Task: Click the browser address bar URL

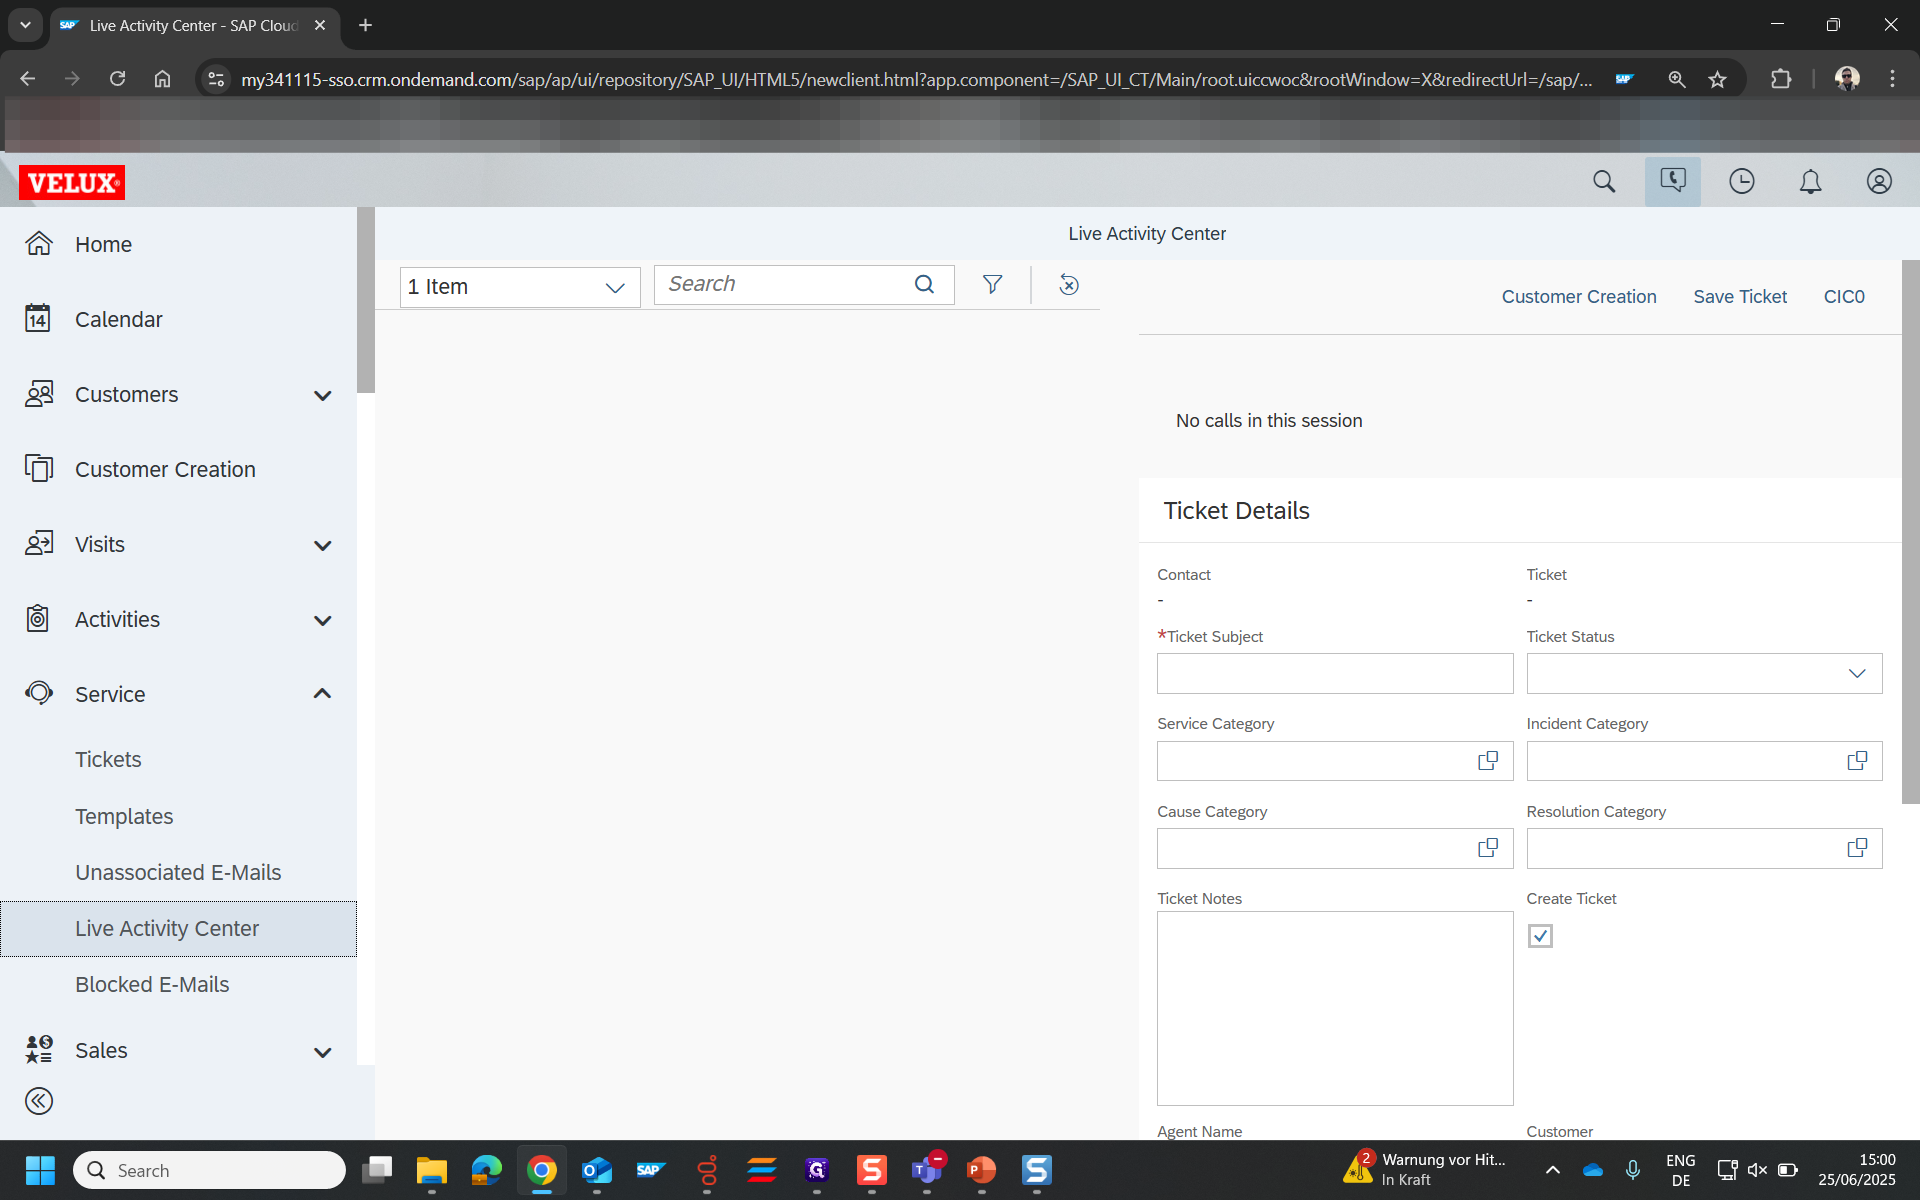Action: click(x=916, y=79)
